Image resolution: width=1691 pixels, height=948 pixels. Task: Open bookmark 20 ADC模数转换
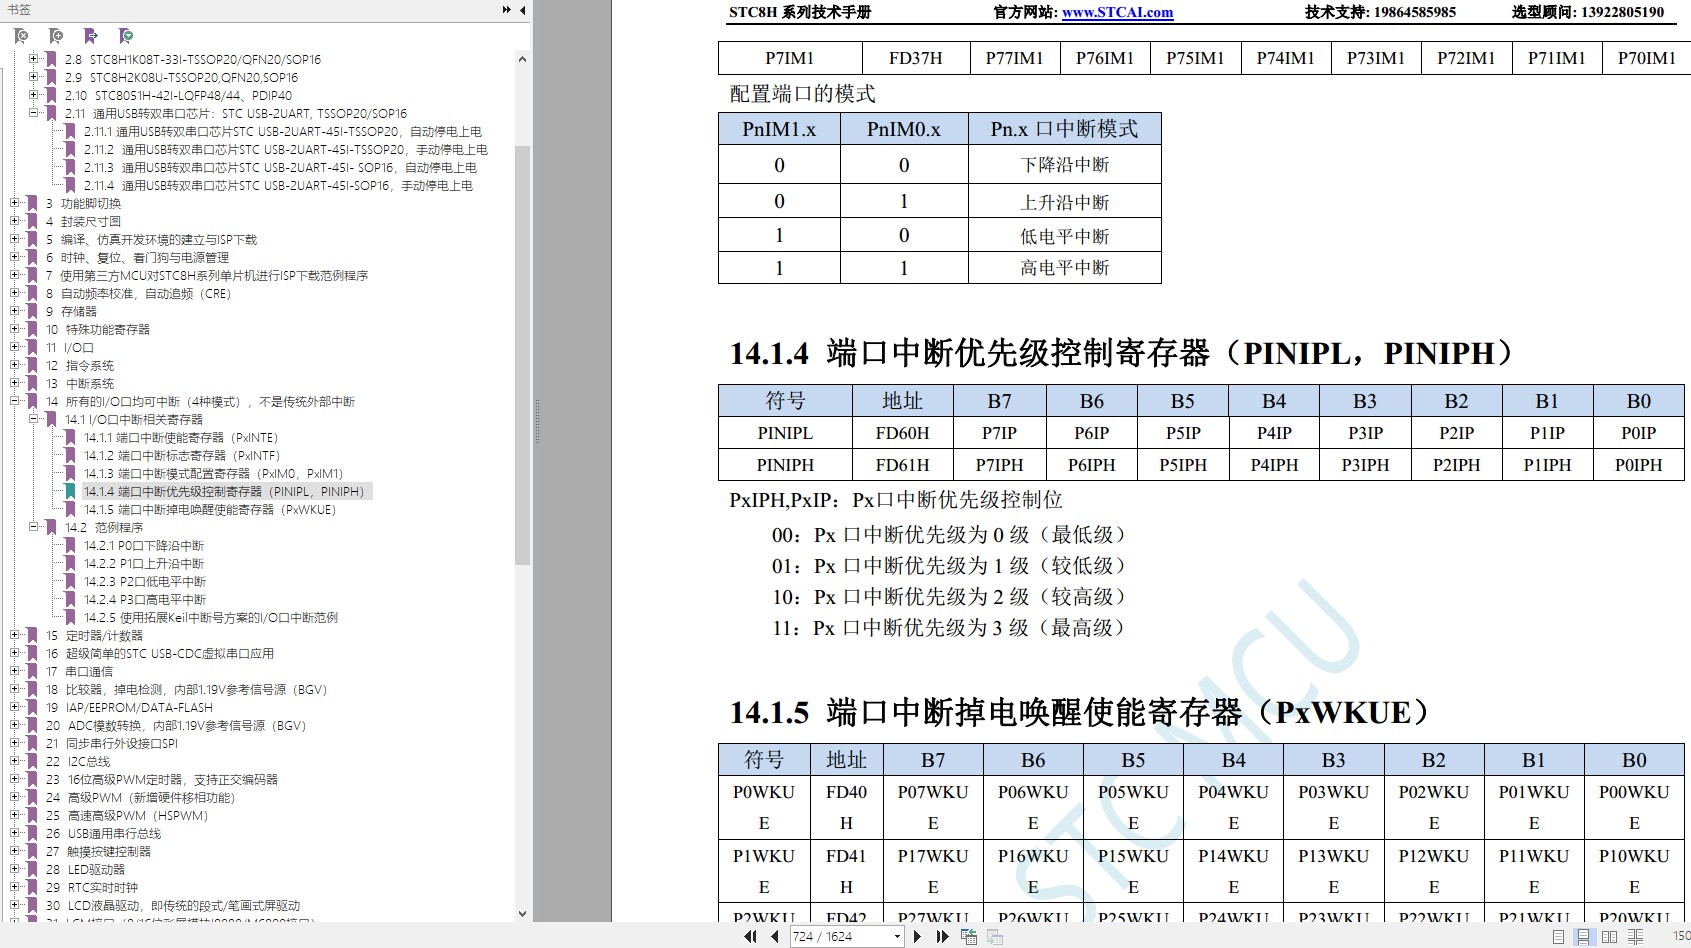point(176,726)
